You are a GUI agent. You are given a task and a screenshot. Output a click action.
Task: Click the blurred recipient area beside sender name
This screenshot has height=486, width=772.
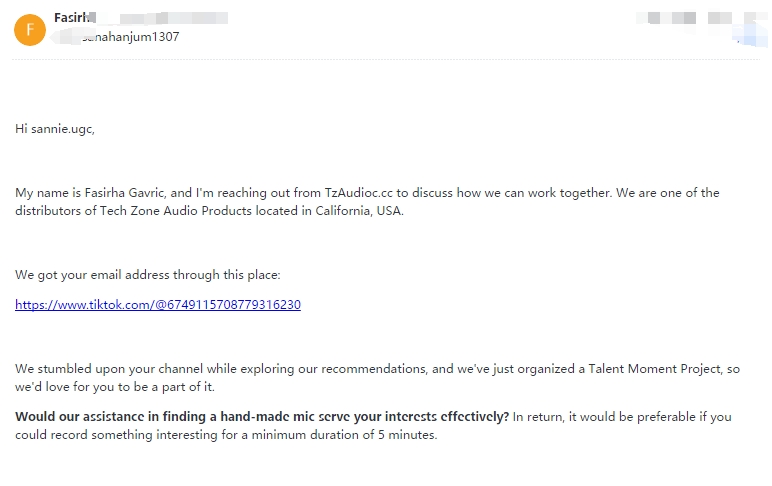[x=162, y=18]
